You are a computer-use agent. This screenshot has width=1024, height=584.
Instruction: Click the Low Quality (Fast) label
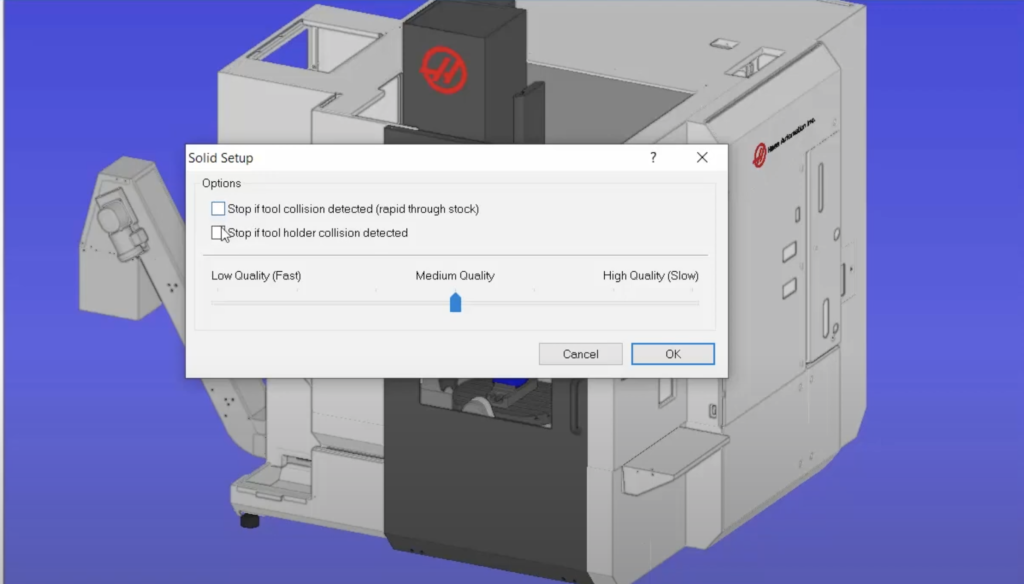(256, 276)
